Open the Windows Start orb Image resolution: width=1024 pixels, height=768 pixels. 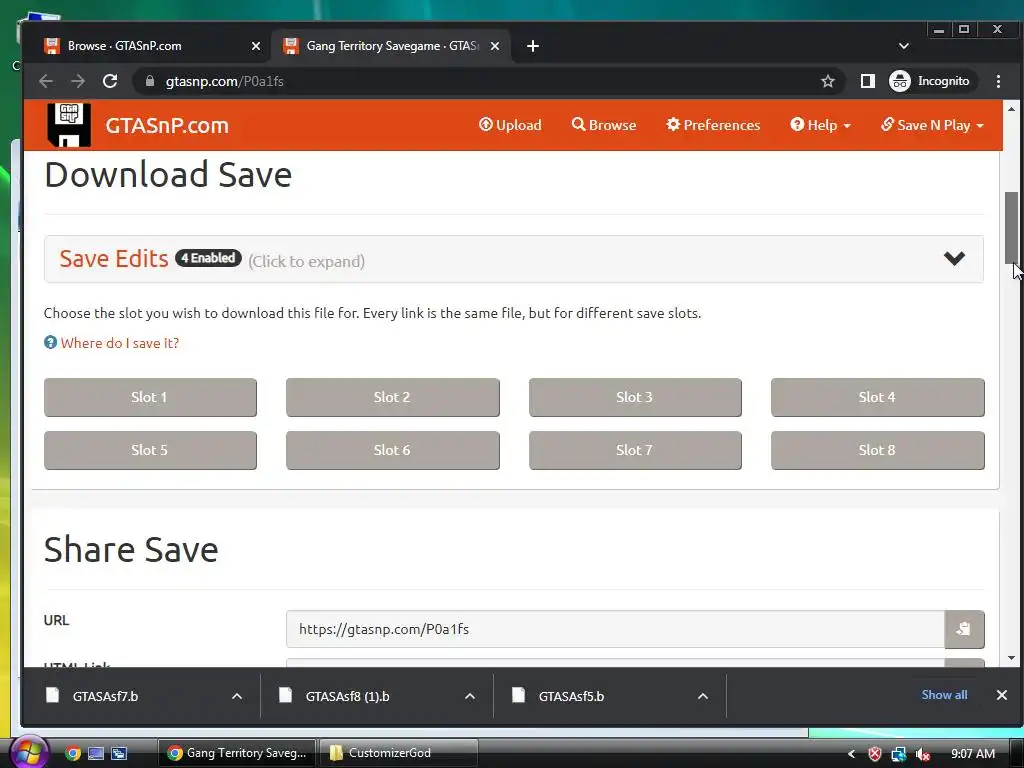pos(29,752)
